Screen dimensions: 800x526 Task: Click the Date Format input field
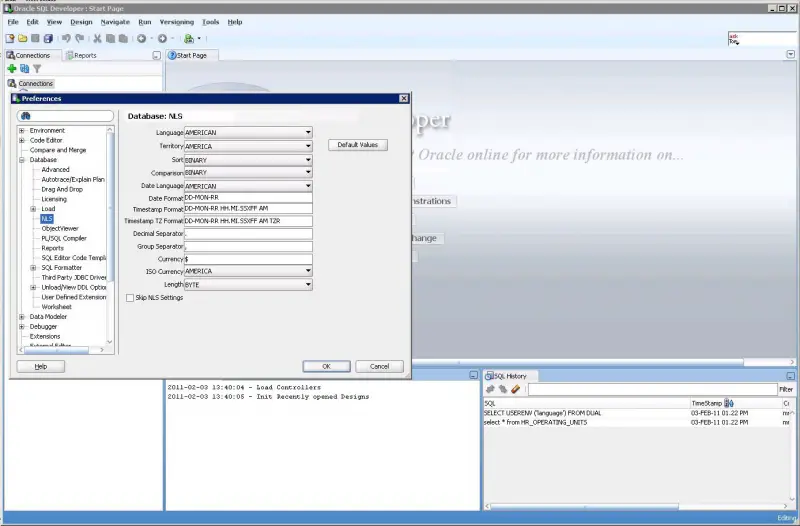coord(248,197)
